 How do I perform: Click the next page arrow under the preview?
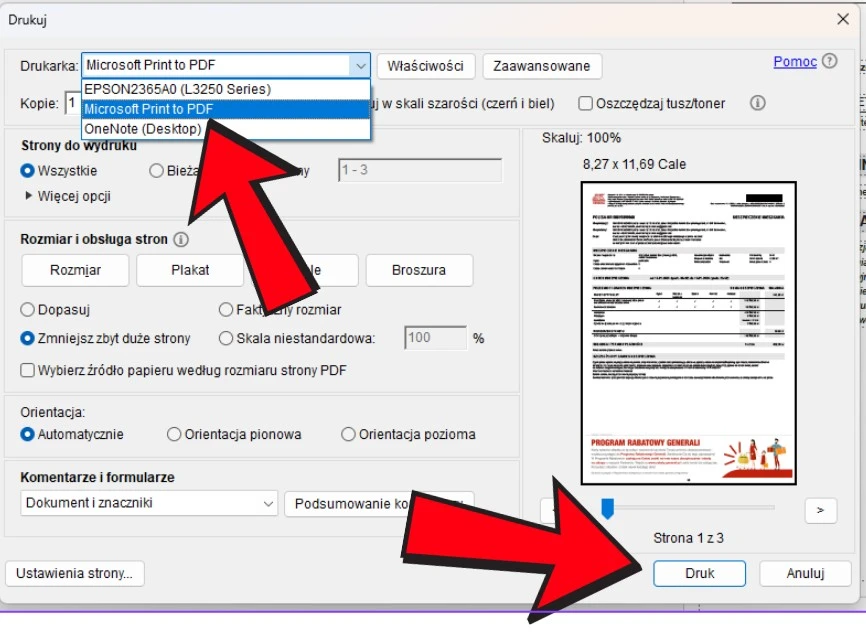pyautogui.click(x=820, y=511)
